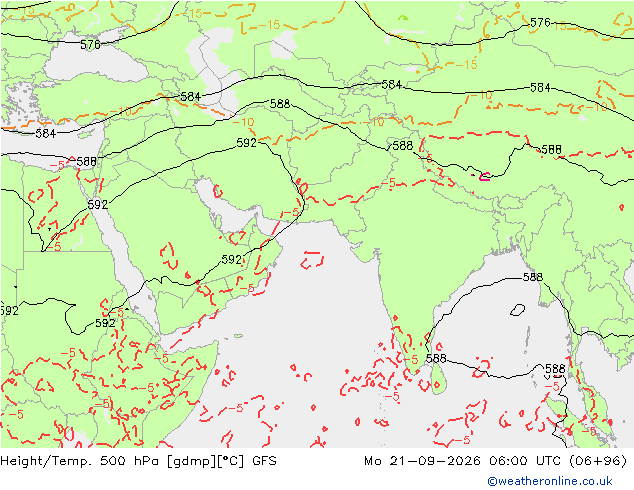This screenshot has width=634, height=490.
Task: Click the 588 label near Sri Lanka
Action: tap(436, 358)
